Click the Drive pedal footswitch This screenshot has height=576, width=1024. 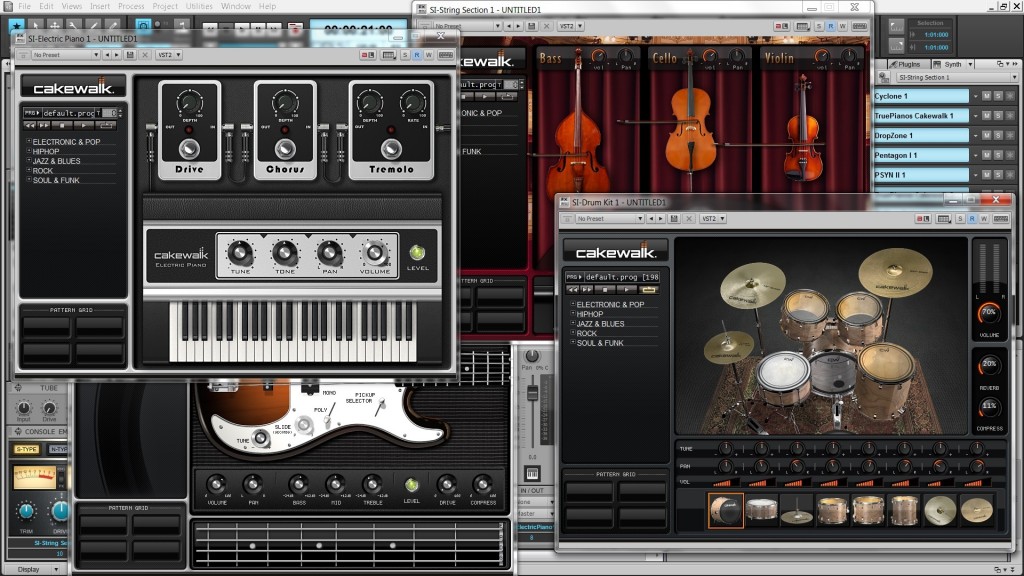coord(189,150)
